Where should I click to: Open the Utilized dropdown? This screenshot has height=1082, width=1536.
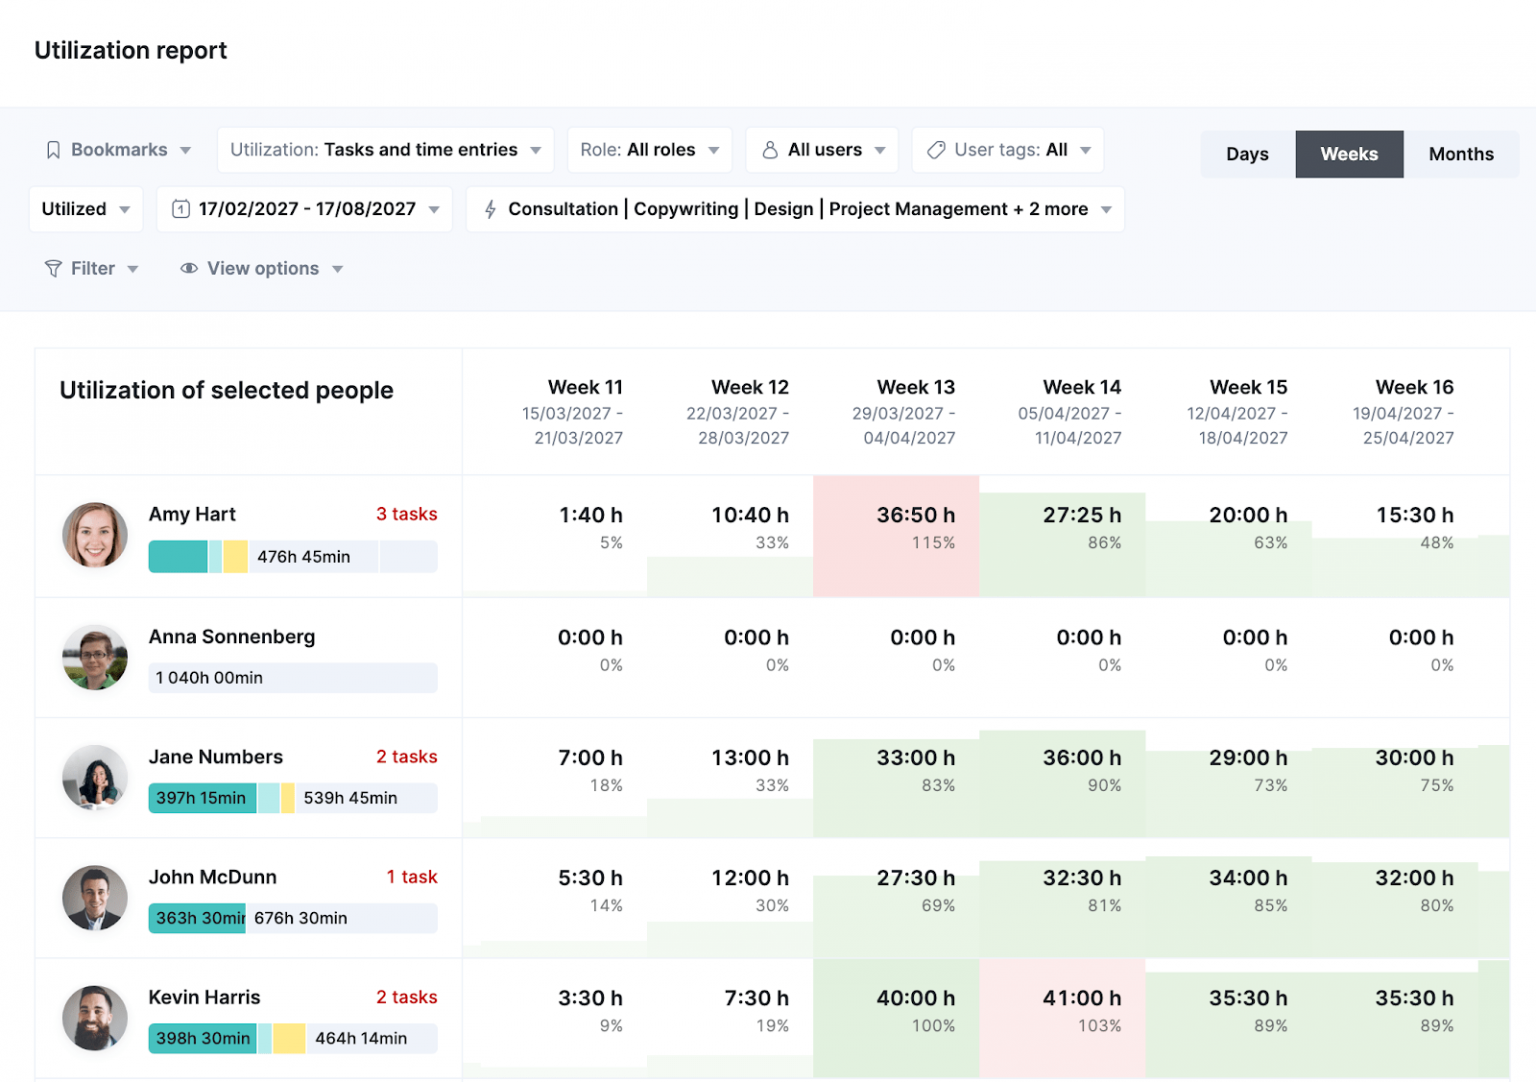(x=85, y=209)
